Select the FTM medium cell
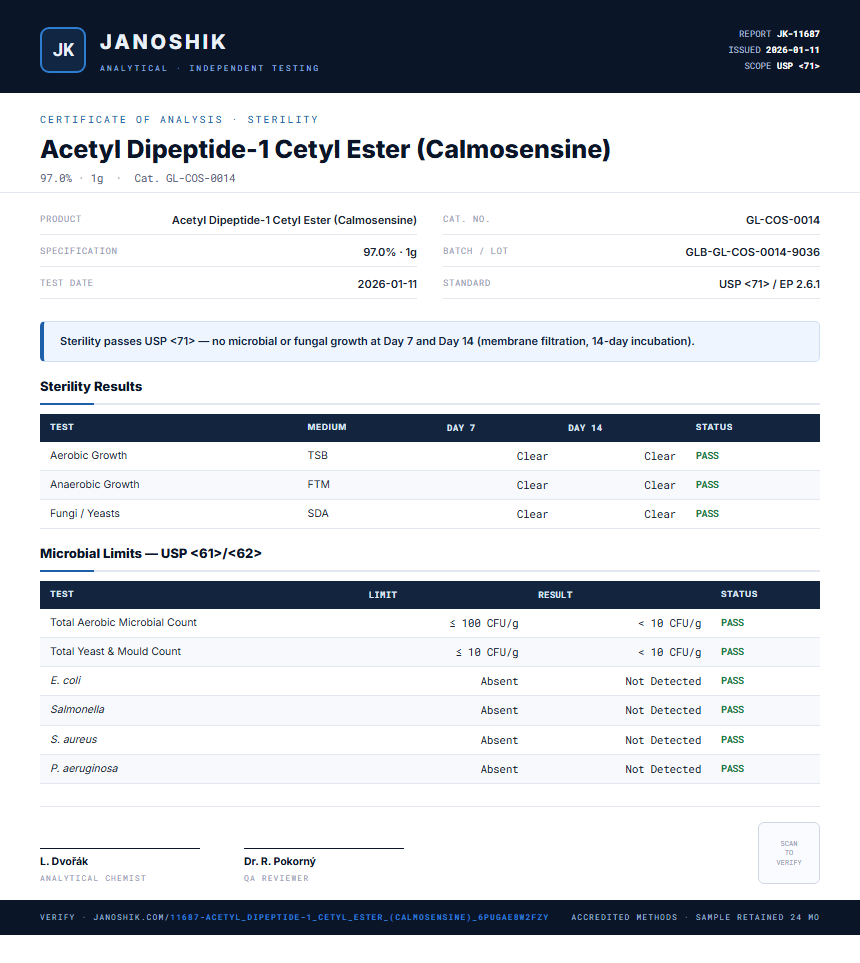 point(318,484)
